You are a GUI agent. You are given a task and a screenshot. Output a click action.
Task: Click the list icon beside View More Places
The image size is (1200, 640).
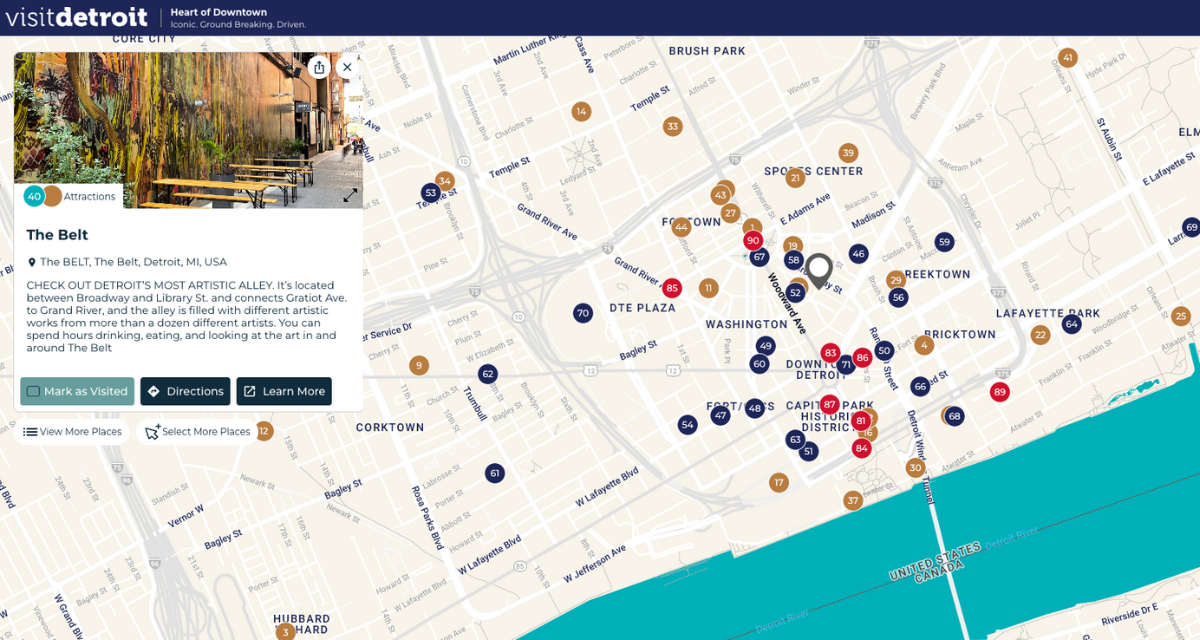(x=28, y=431)
